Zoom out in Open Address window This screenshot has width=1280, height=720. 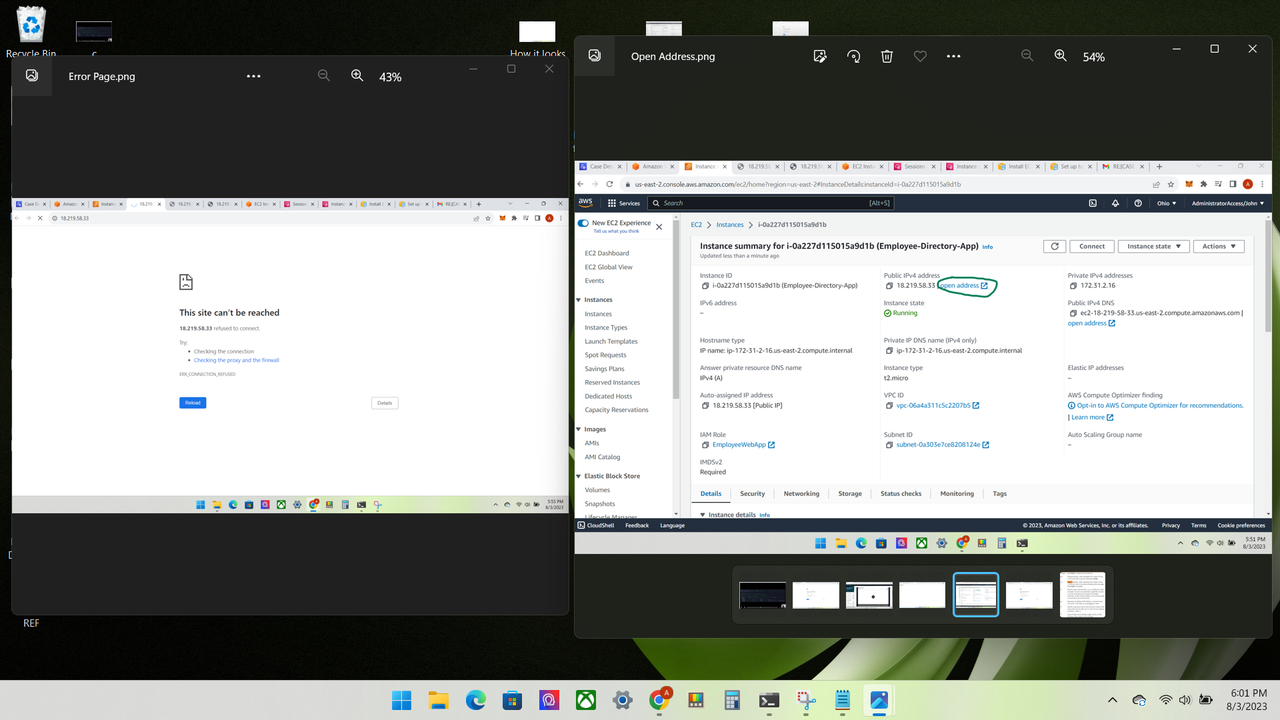(1027, 56)
